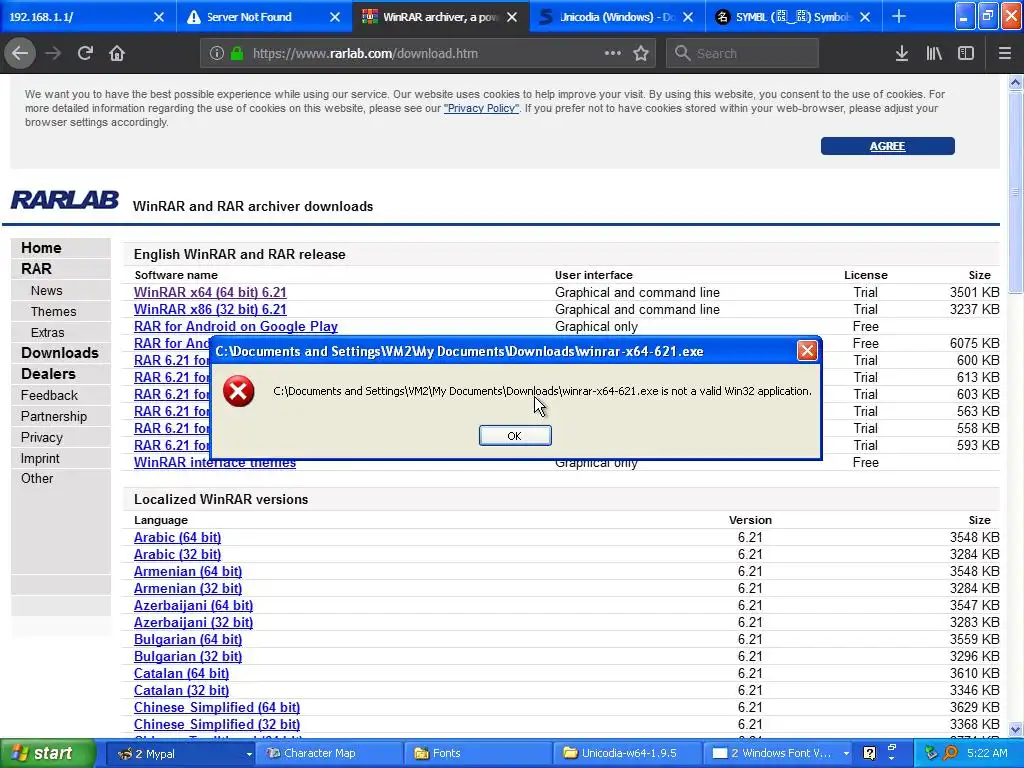Click the green secure padlock icon
This screenshot has width=1024, height=768.
pos(237,54)
